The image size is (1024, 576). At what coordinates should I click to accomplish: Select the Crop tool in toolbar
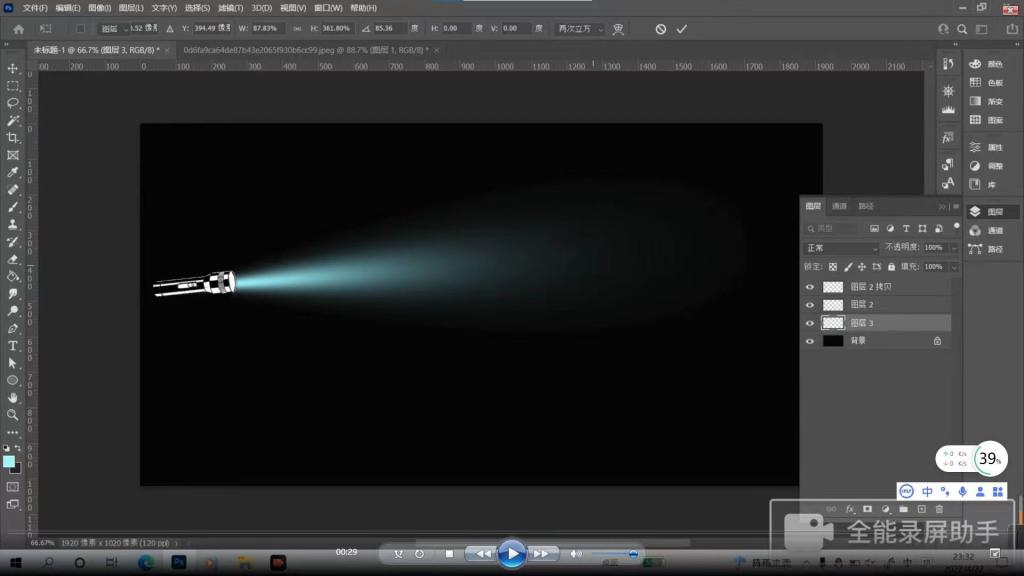(13, 137)
